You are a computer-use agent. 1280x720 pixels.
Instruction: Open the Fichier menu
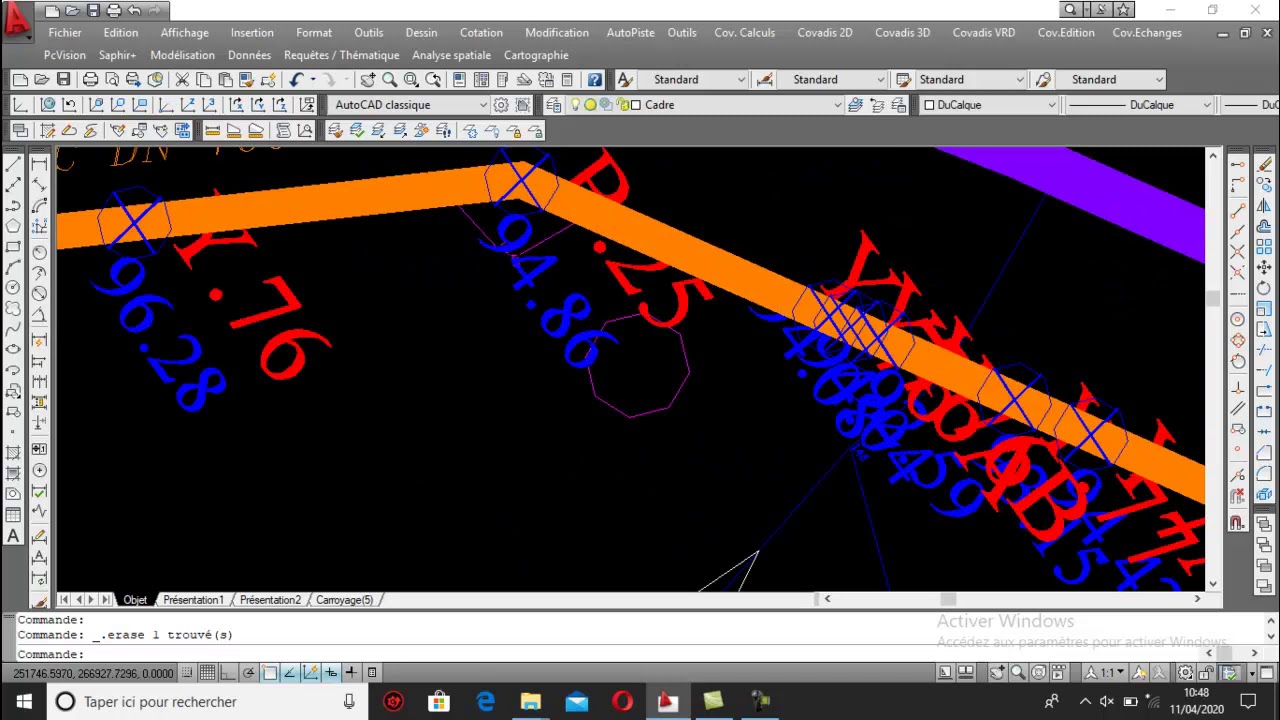[65, 32]
